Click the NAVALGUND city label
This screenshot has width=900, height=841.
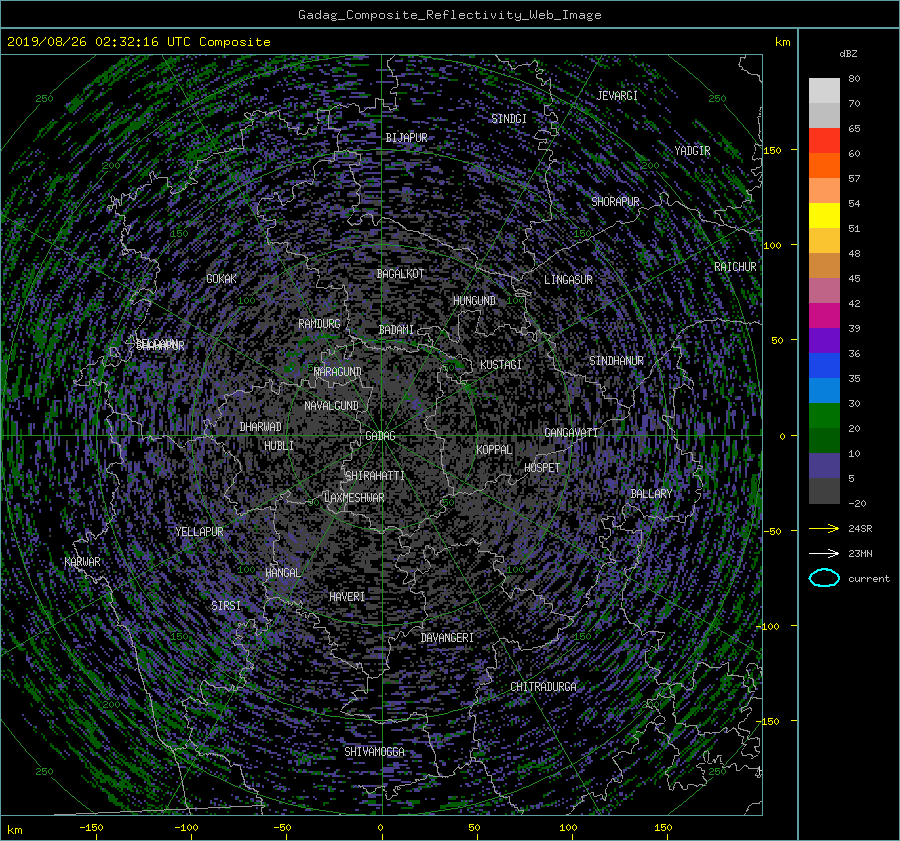point(331,406)
